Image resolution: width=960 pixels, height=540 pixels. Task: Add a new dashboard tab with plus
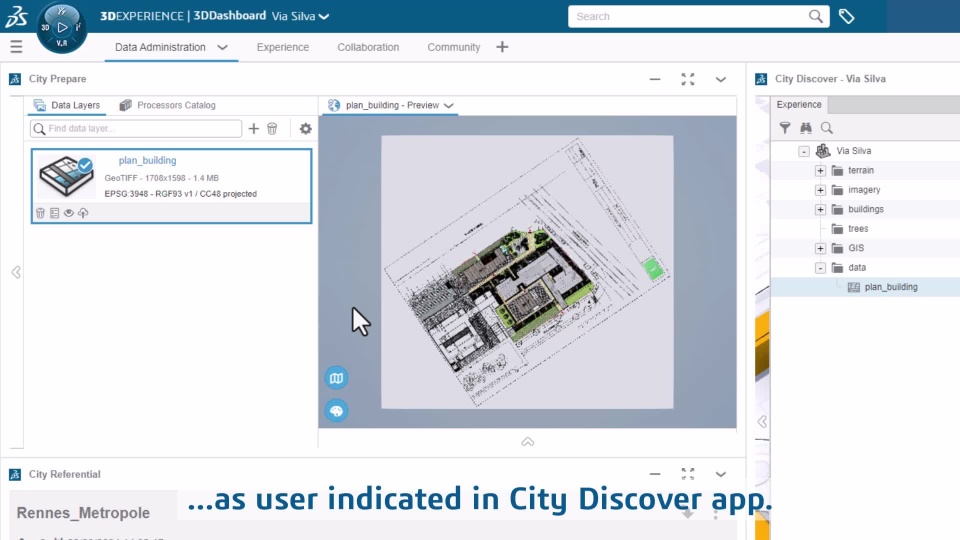(502, 47)
